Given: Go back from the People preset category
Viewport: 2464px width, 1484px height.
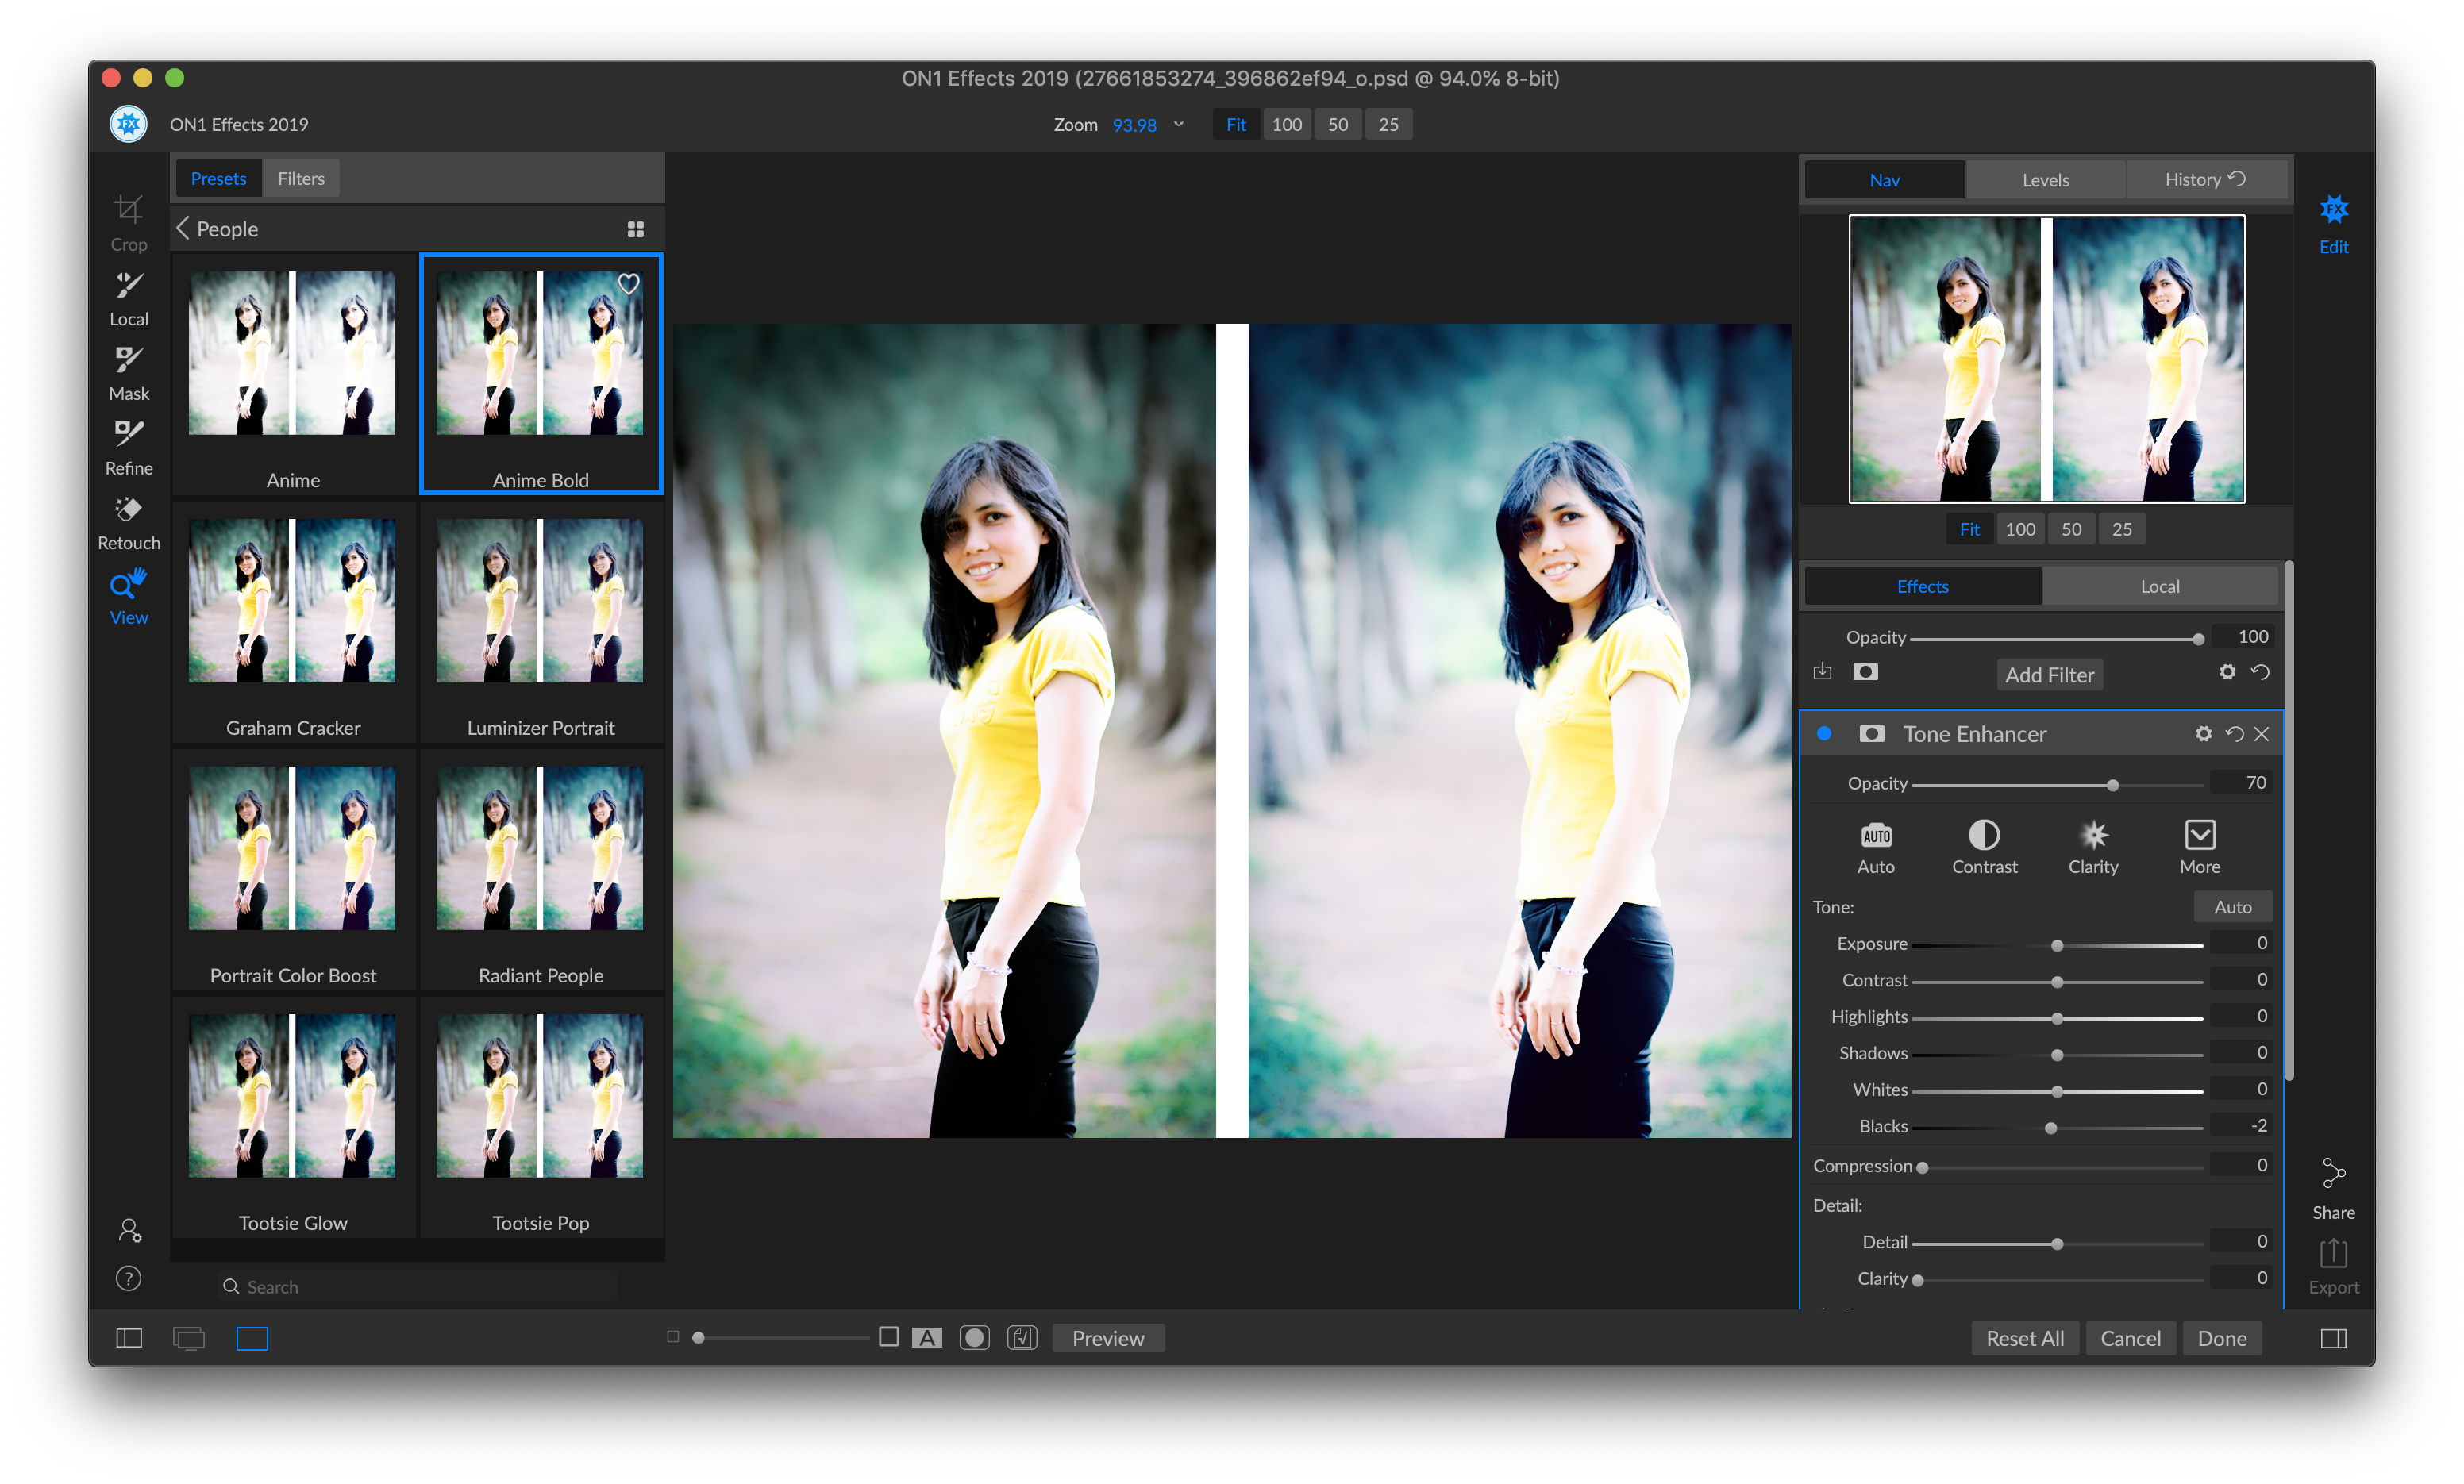Looking at the screenshot, I should (x=184, y=228).
